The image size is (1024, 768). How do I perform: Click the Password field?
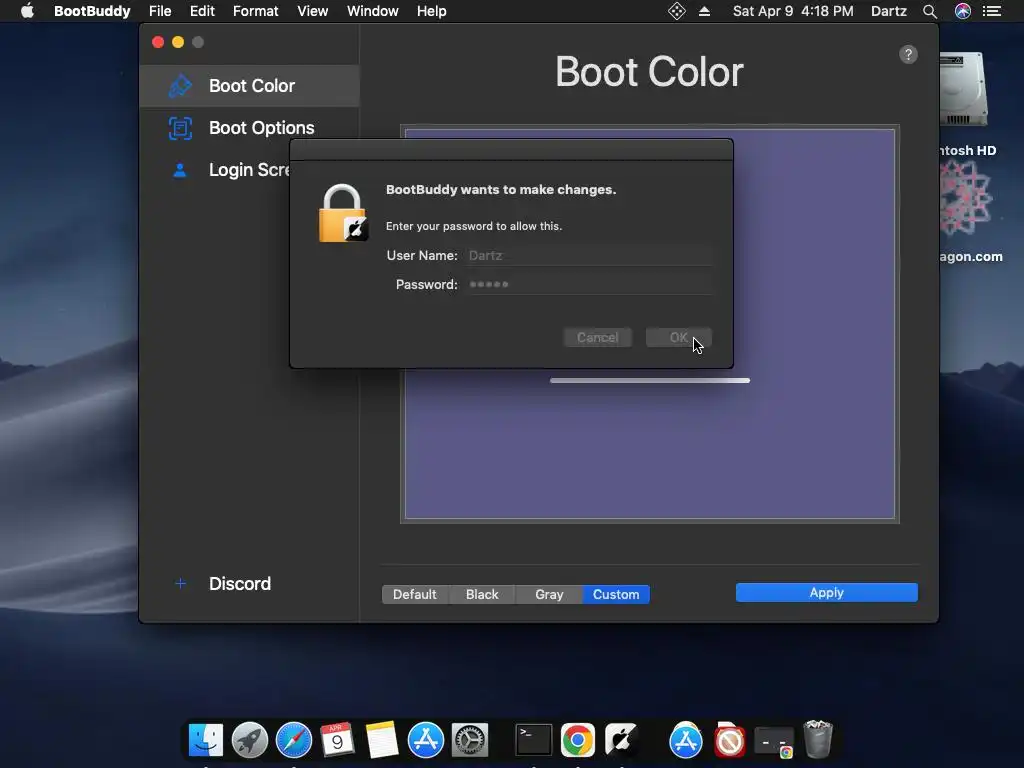pyautogui.click(x=588, y=284)
